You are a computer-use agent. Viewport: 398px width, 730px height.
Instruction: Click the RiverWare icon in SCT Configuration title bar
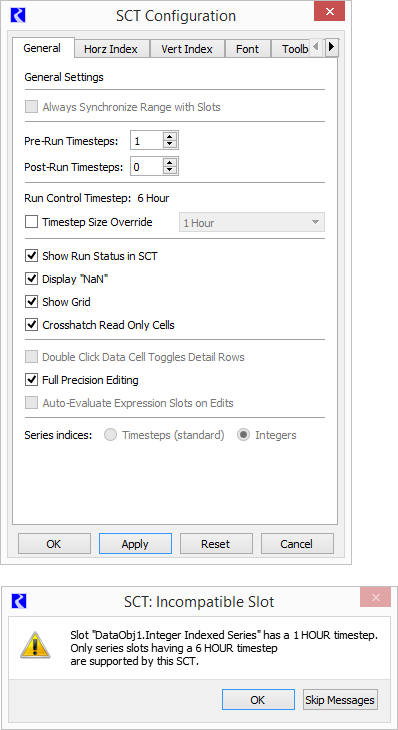tap(18, 15)
